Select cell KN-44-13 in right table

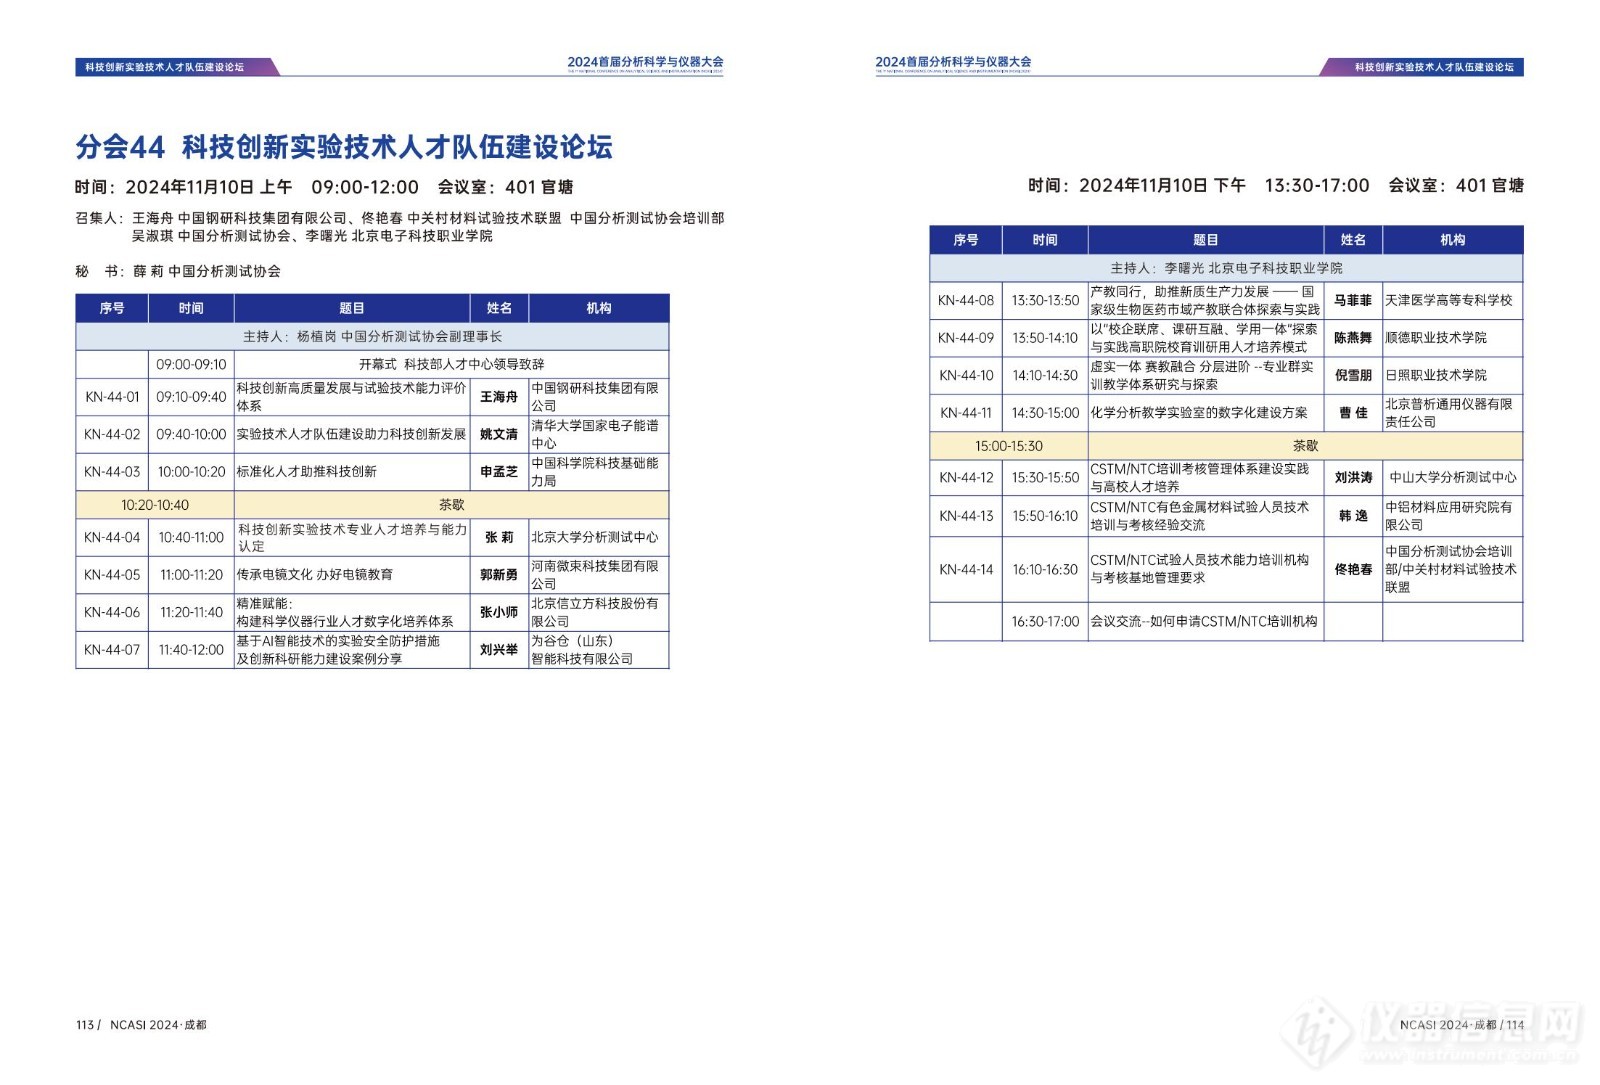[x=966, y=516]
